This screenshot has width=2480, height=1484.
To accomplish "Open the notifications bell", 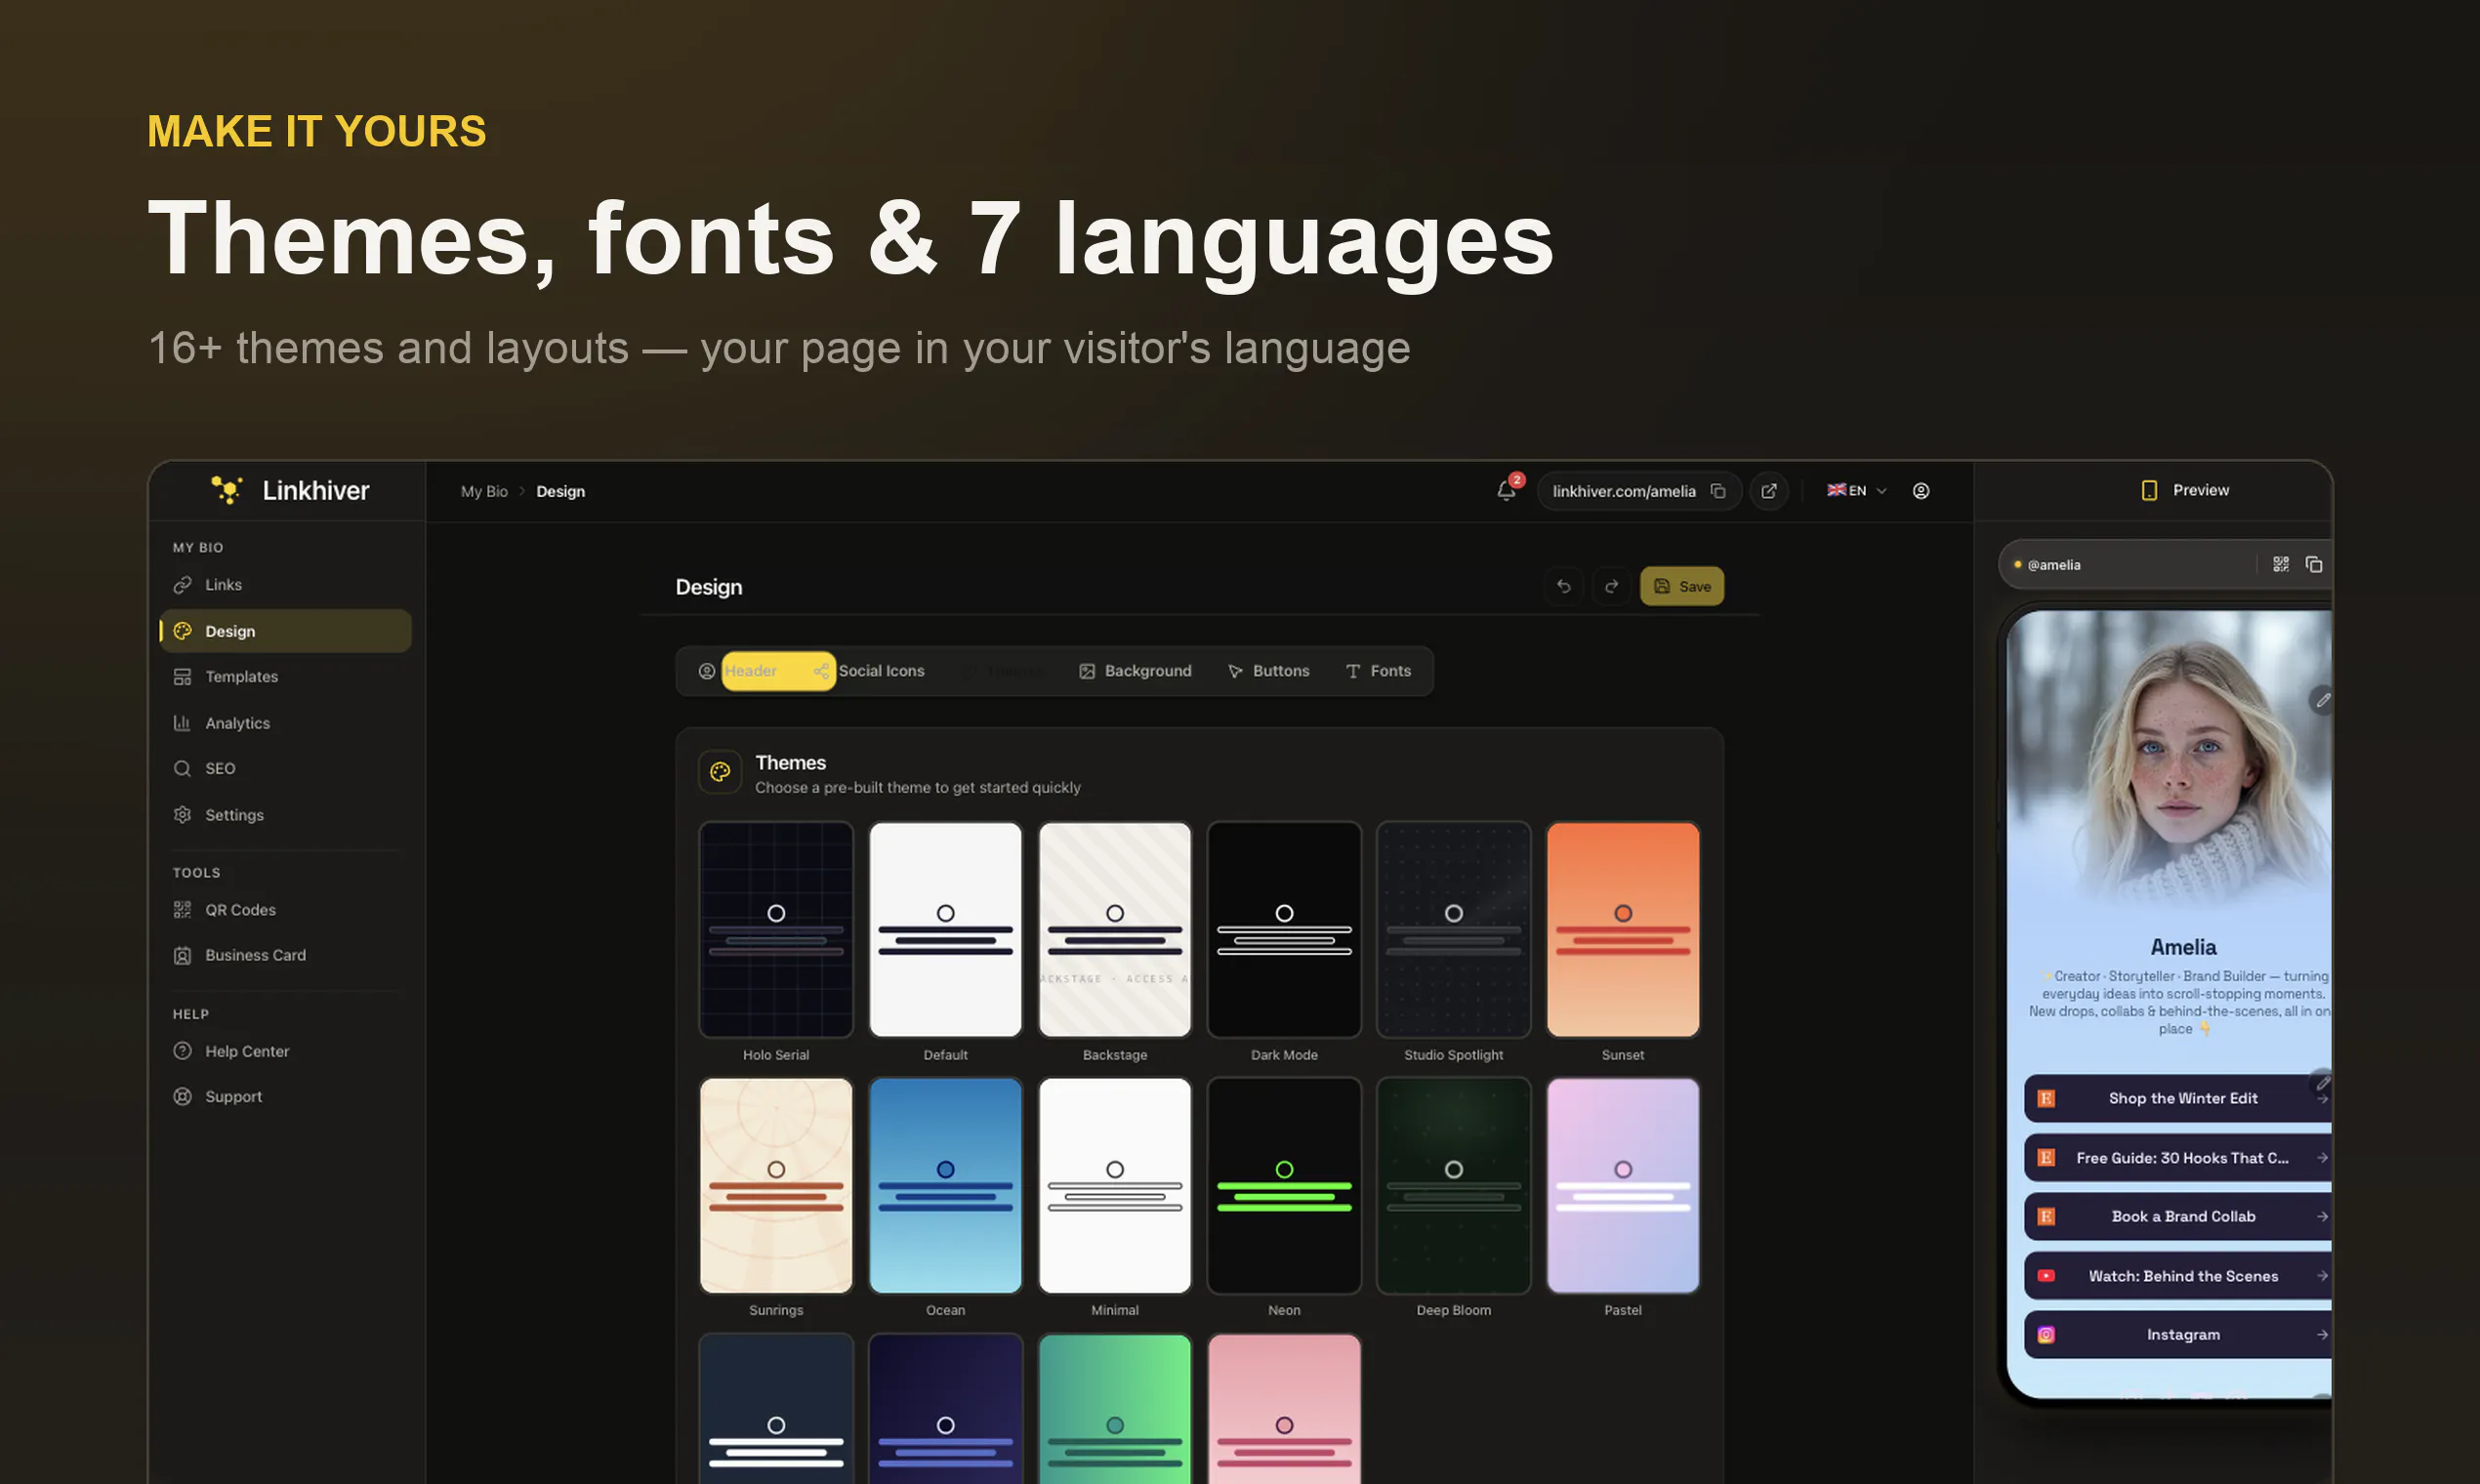I will click(1506, 491).
